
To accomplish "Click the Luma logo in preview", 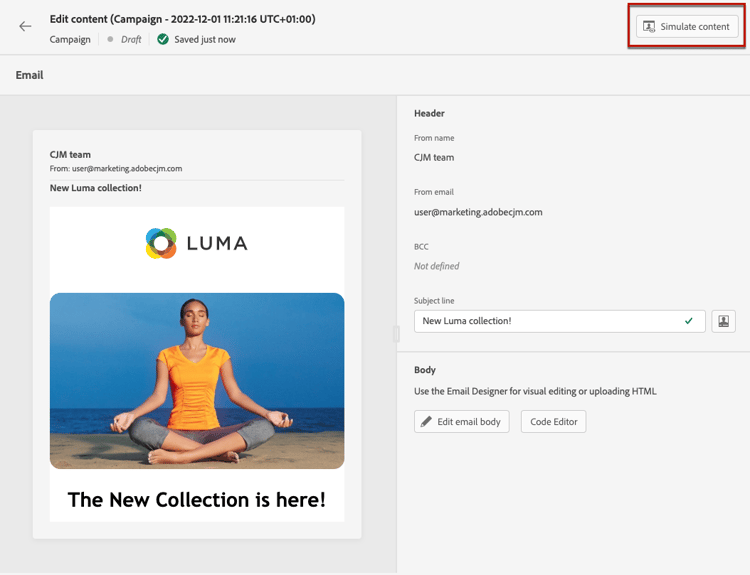I will (197, 243).
